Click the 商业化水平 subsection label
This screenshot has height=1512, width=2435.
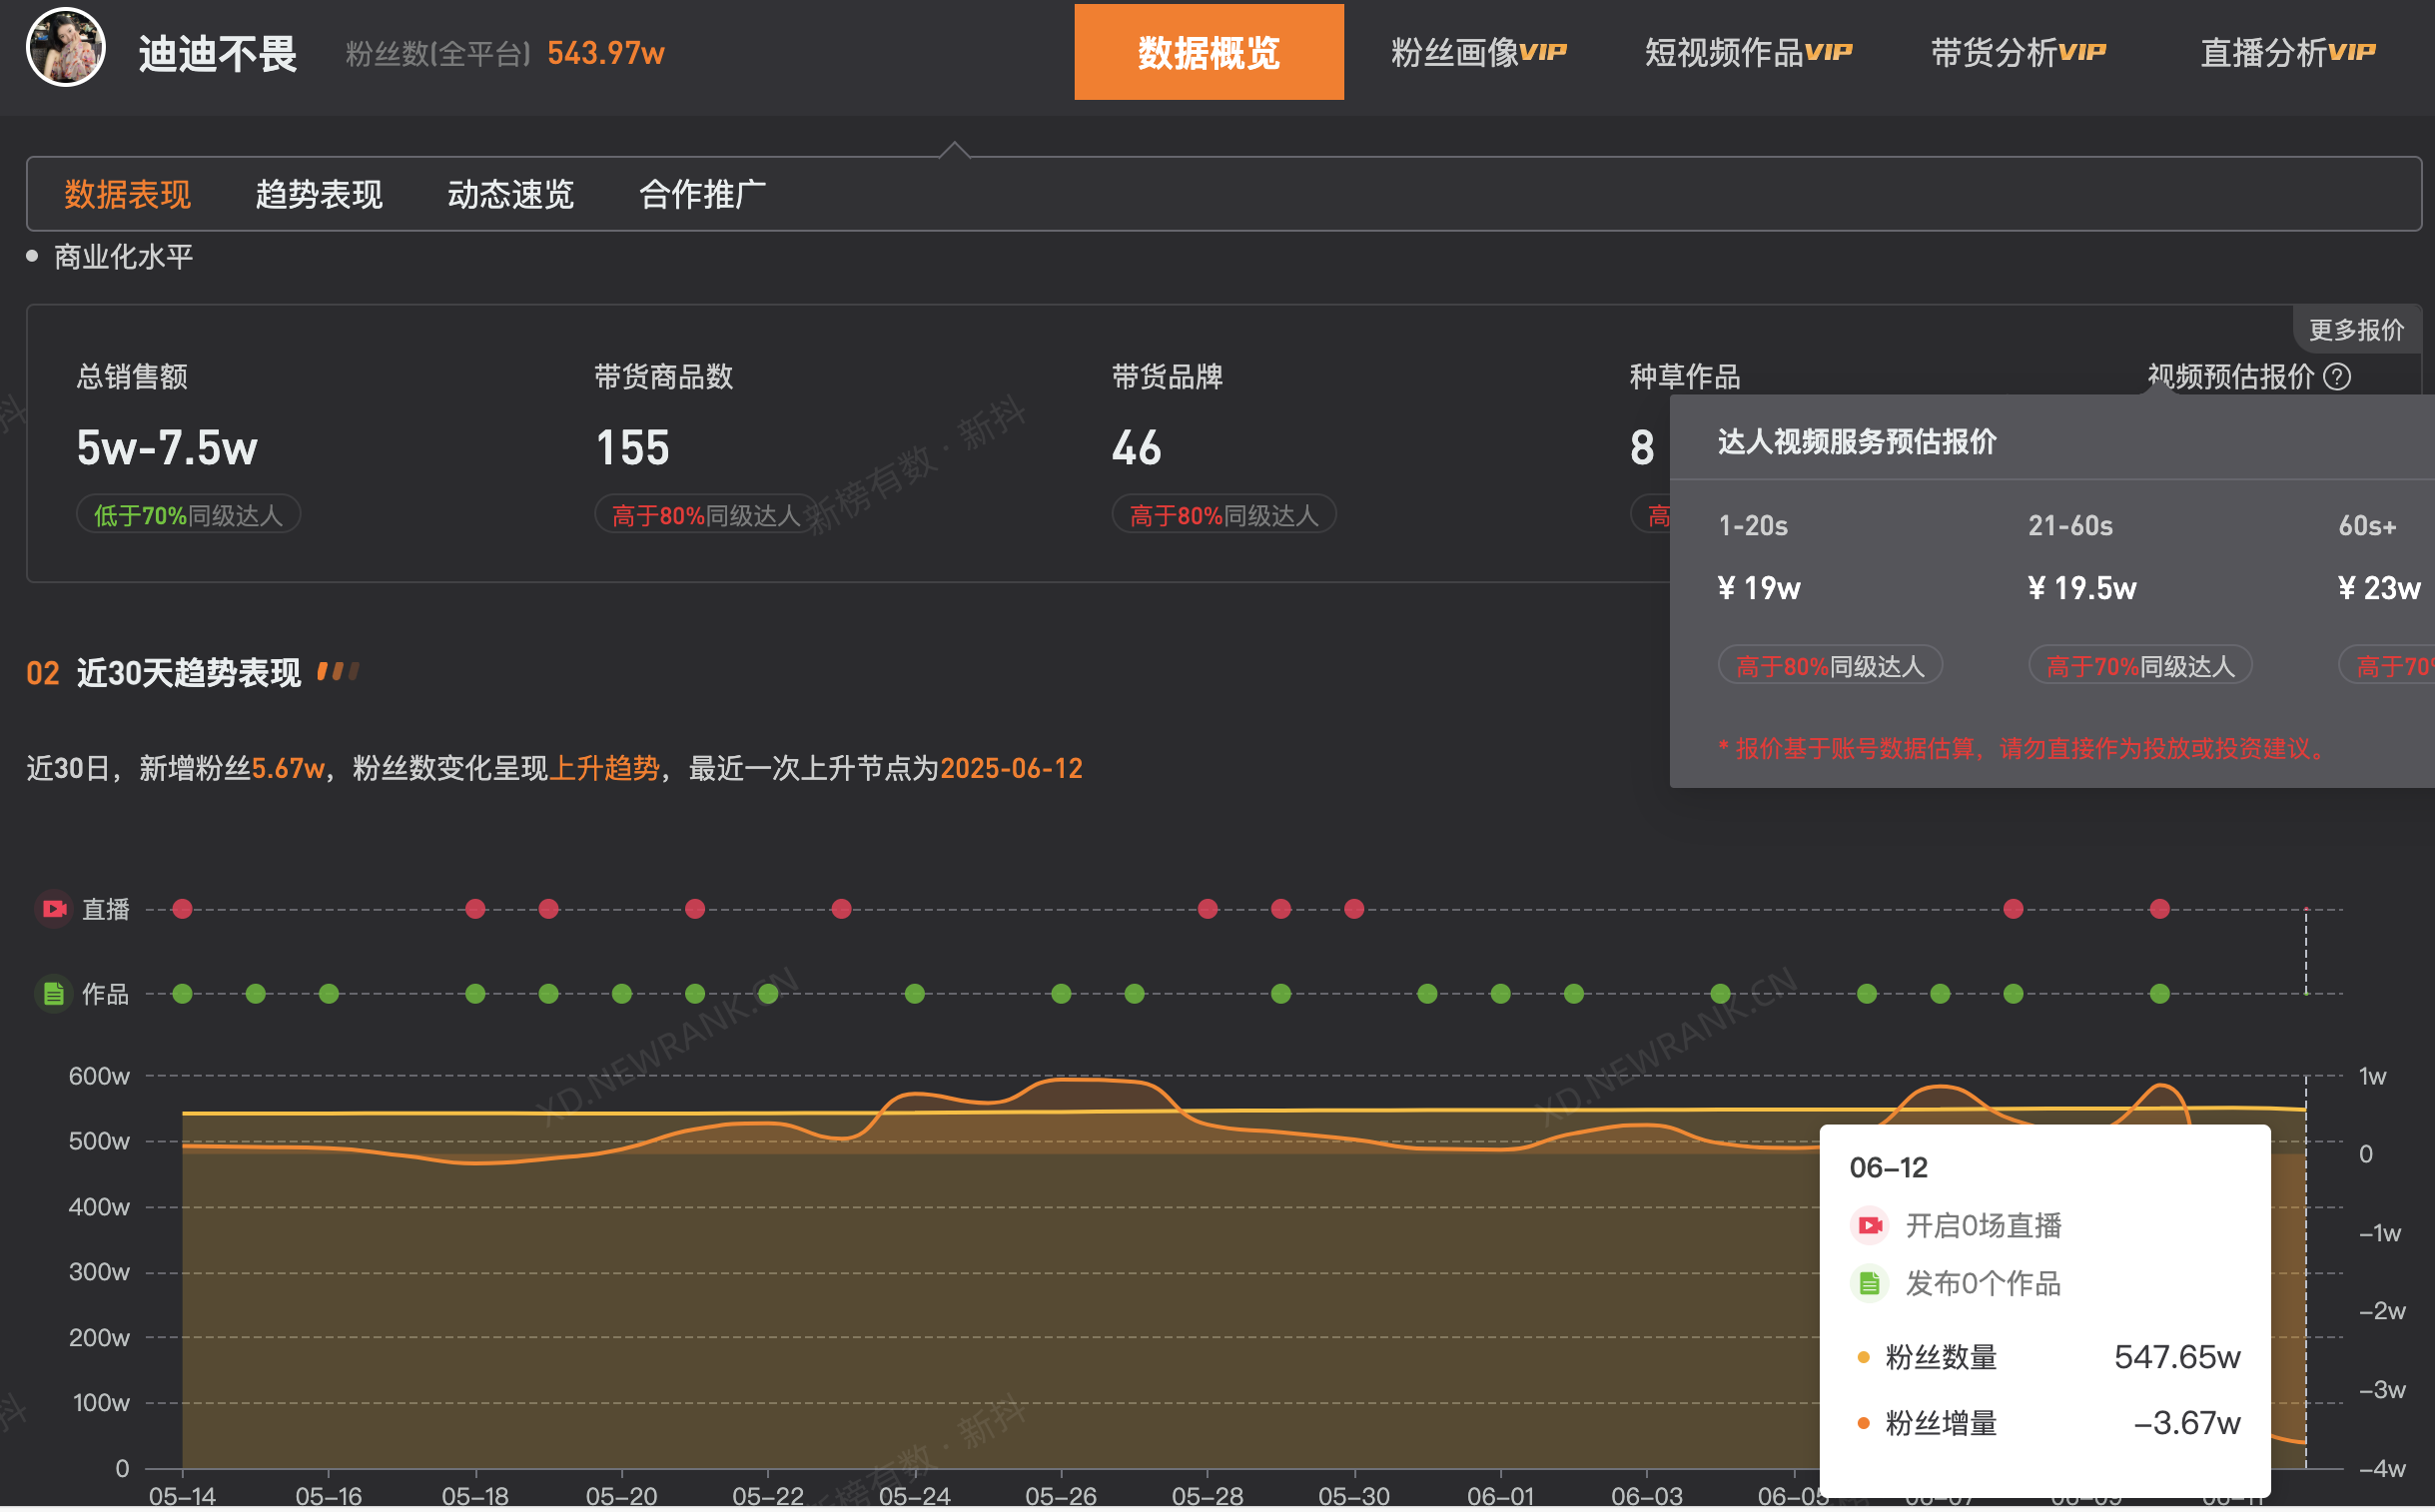coord(123,257)
